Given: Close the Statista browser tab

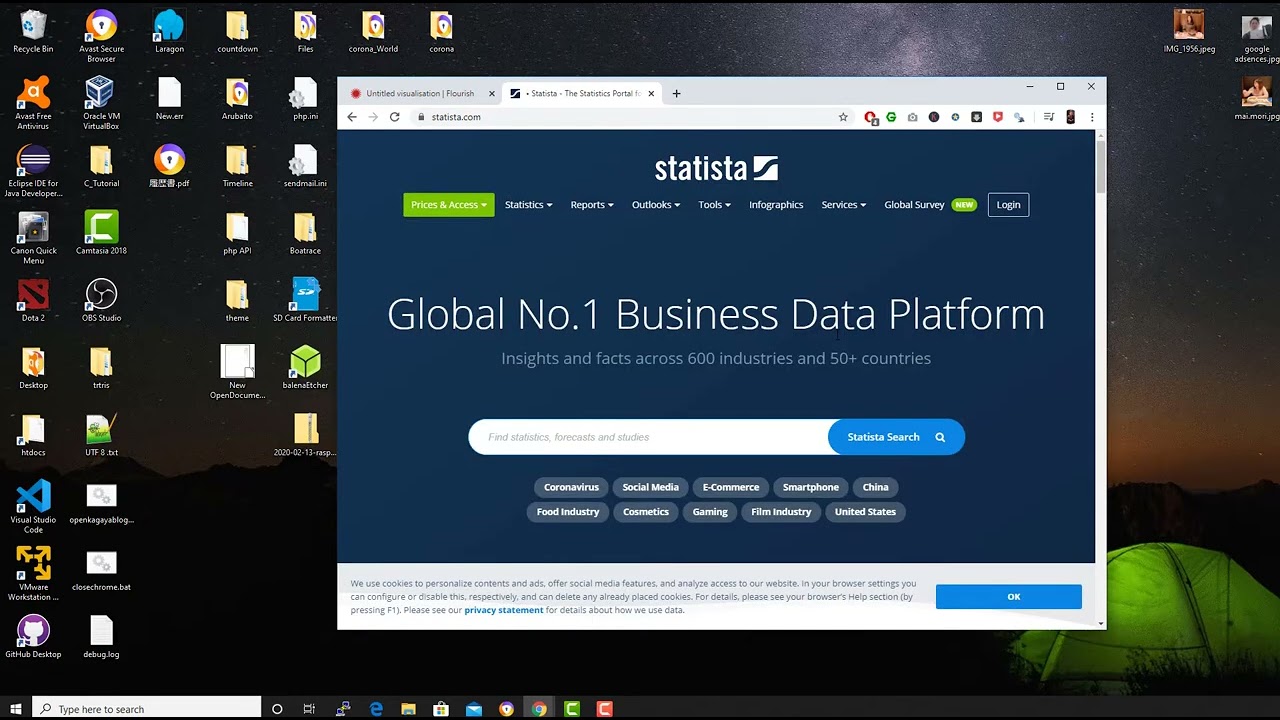Looking at the screenshot, I should [x=651, y=94].
